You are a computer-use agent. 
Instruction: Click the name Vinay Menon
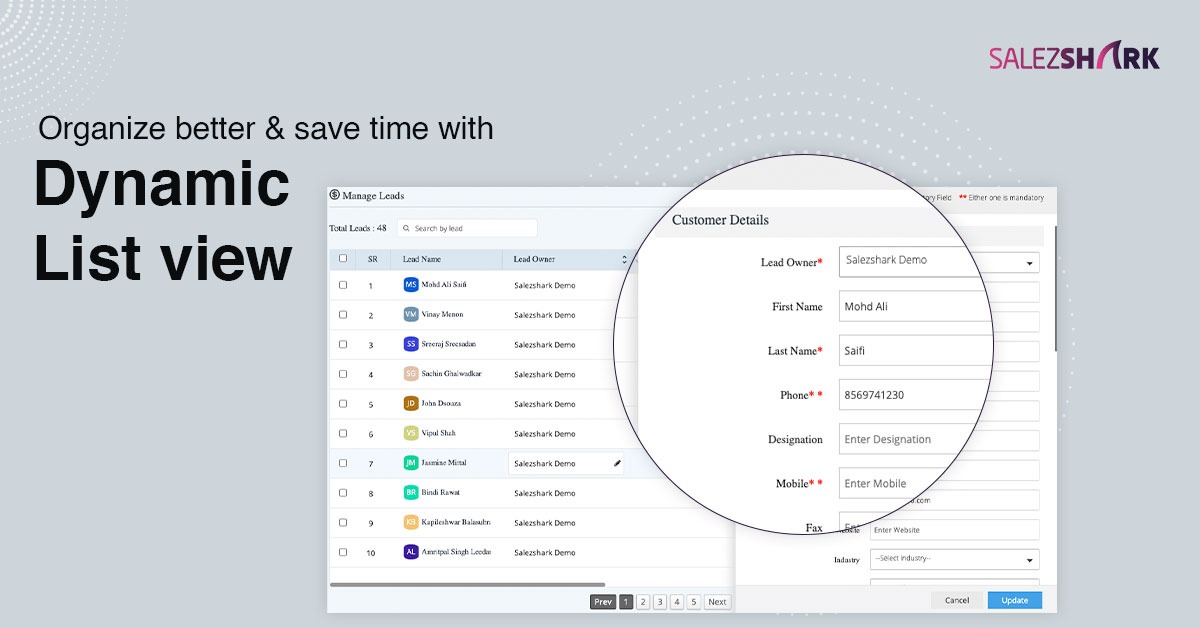coord(441,314)
